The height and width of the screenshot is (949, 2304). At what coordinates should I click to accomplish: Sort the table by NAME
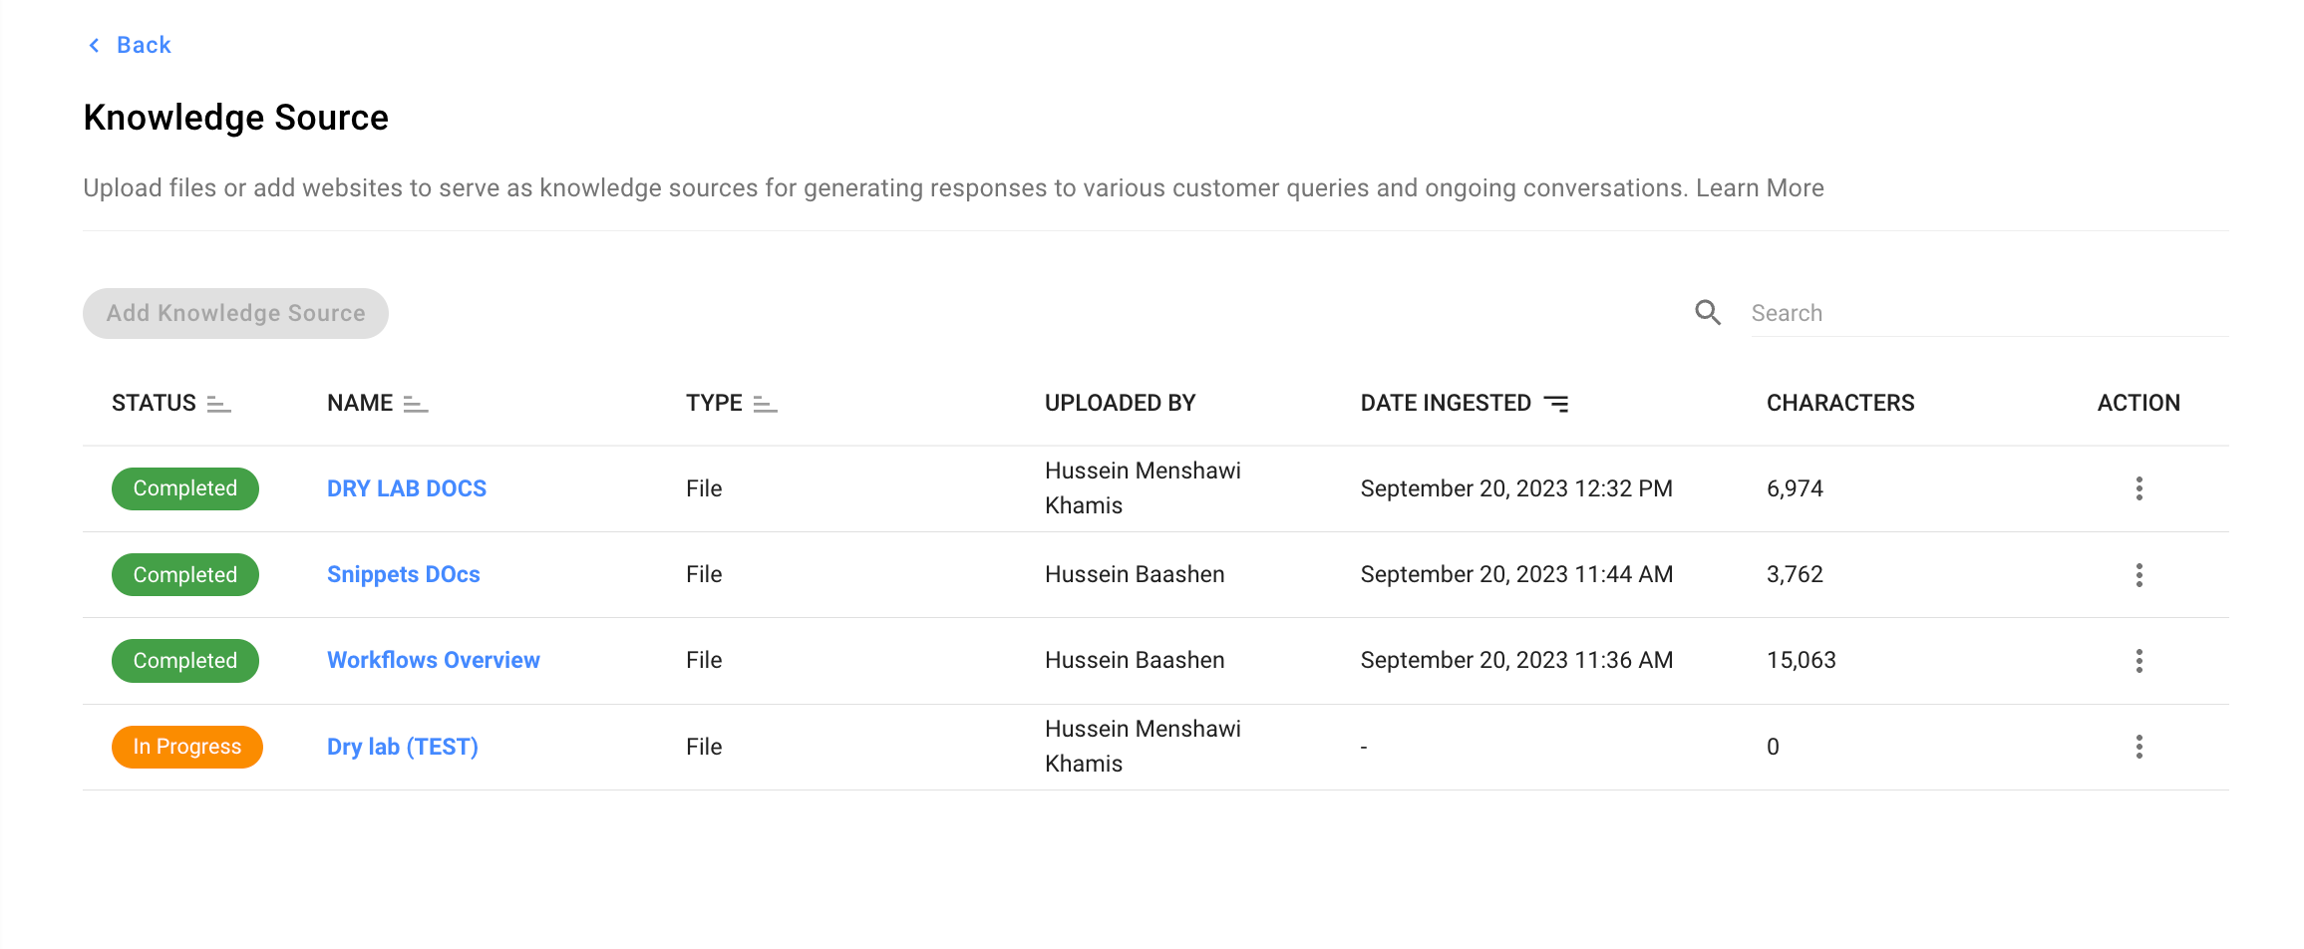point(416,403)
